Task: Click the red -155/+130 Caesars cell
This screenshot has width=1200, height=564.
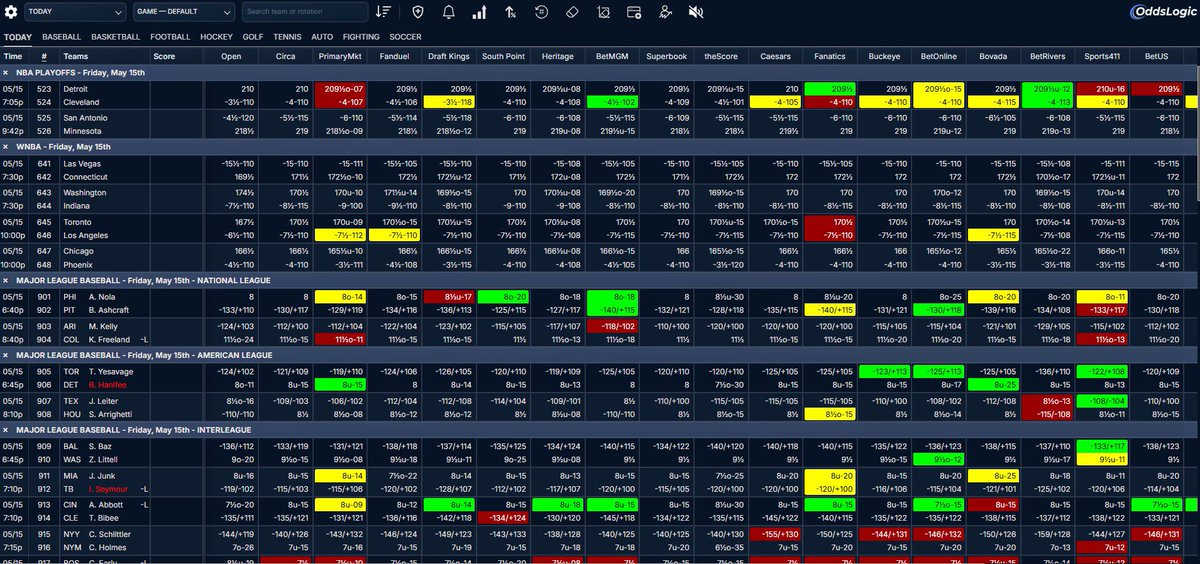Action: 776,534
